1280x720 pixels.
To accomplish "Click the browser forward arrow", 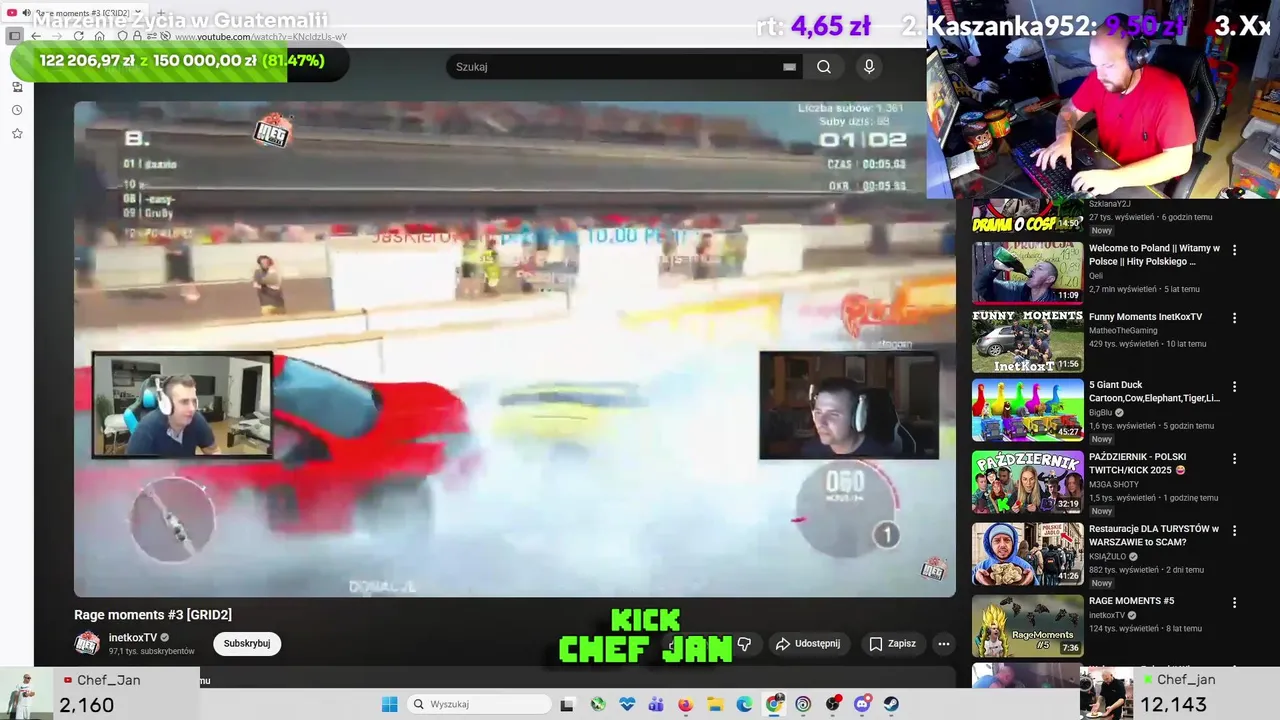I will [57, 36].
